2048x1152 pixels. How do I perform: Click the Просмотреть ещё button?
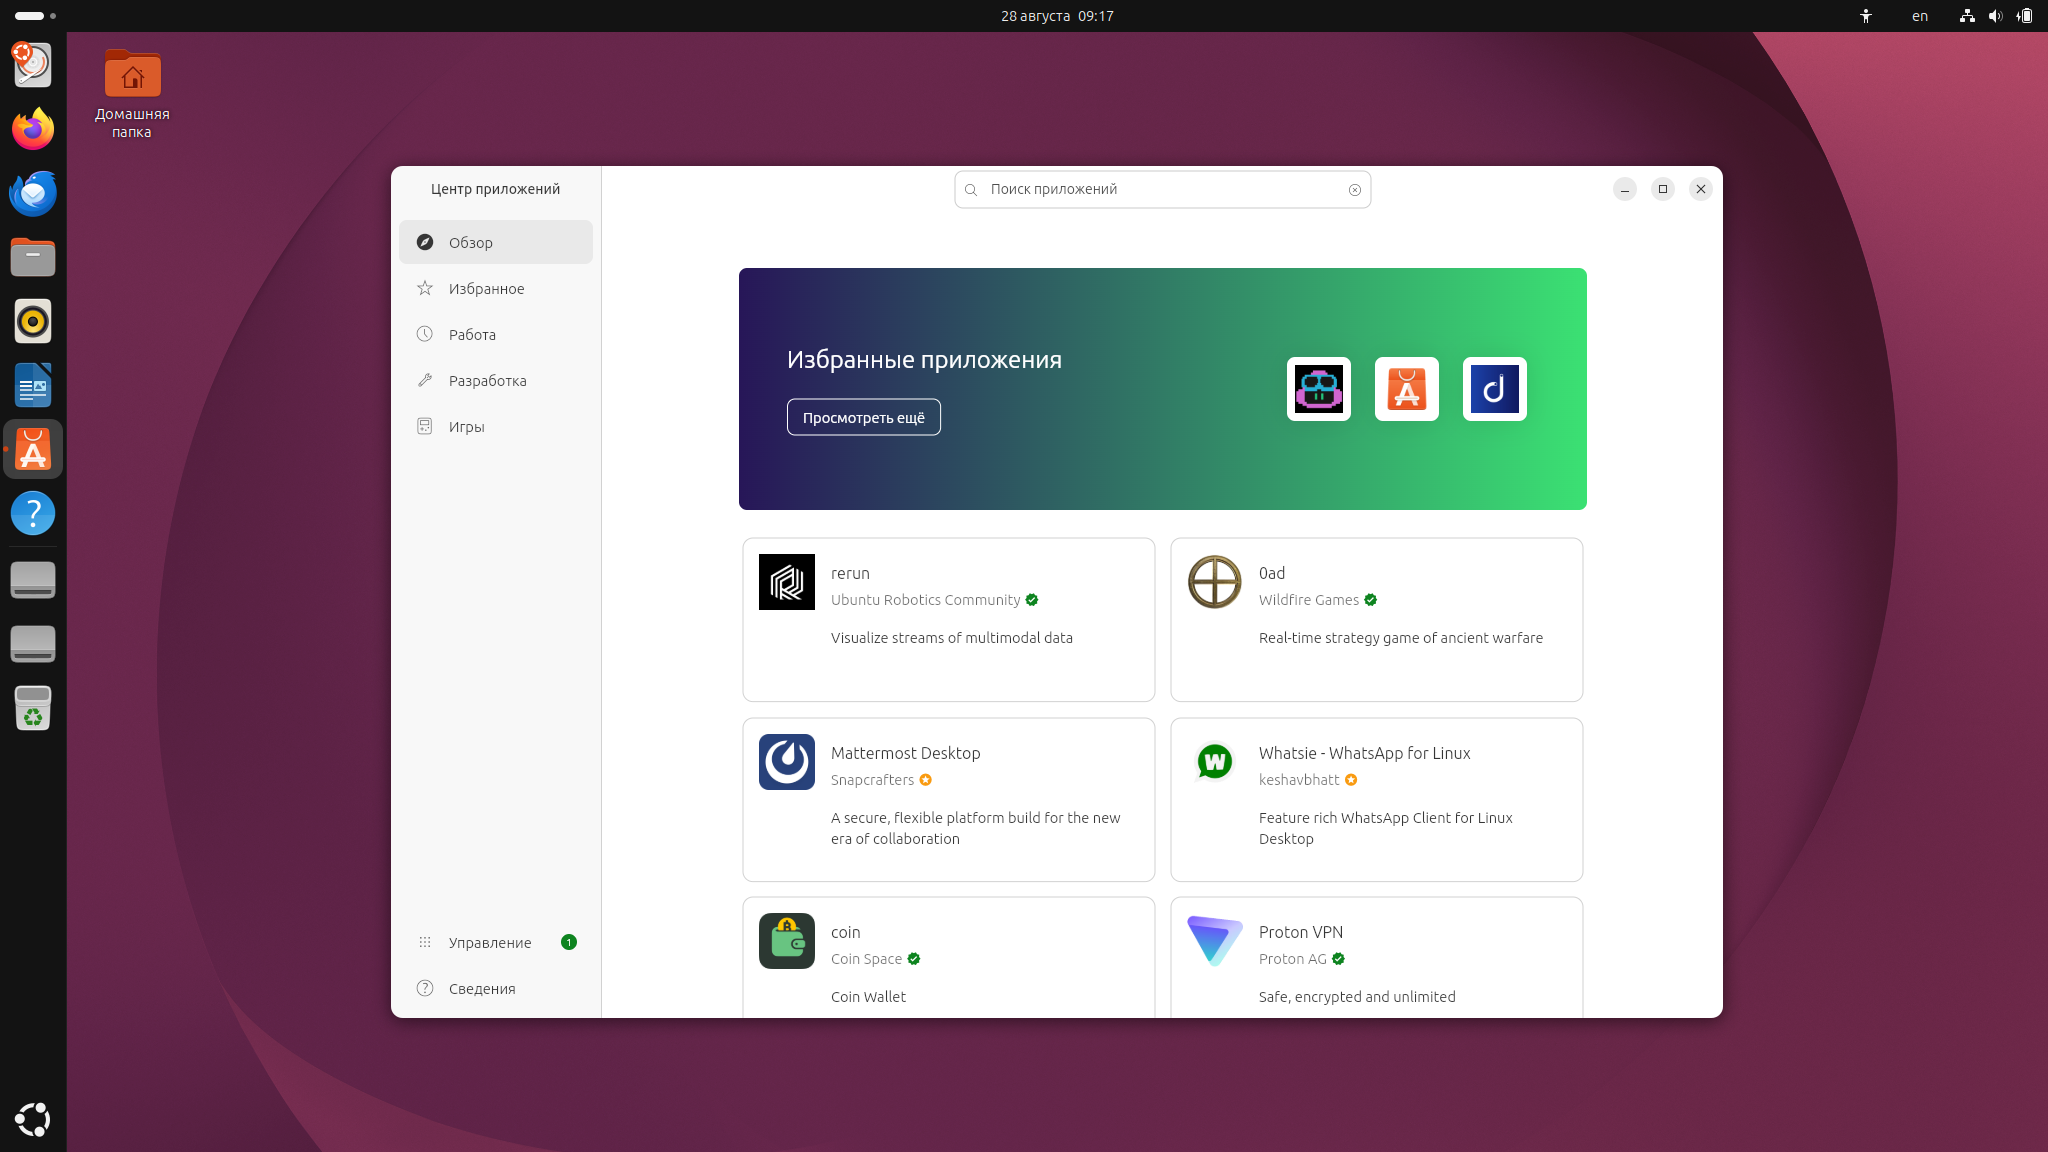click(x=864, y=417)
